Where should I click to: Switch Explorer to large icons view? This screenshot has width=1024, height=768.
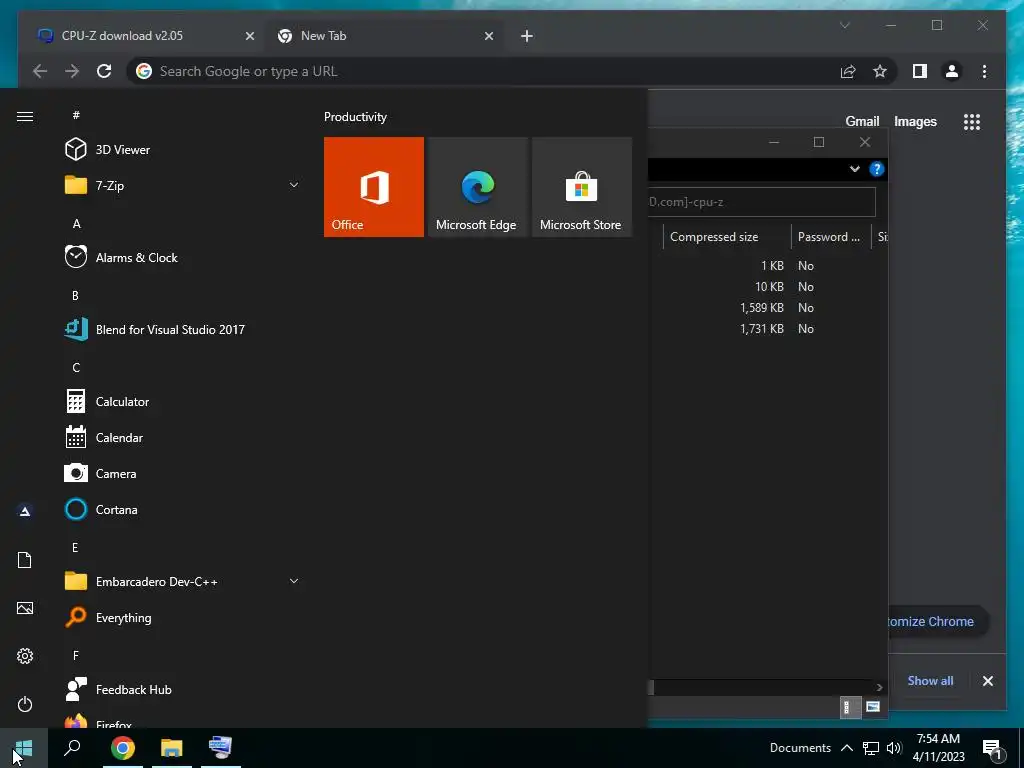pos(872,707)
